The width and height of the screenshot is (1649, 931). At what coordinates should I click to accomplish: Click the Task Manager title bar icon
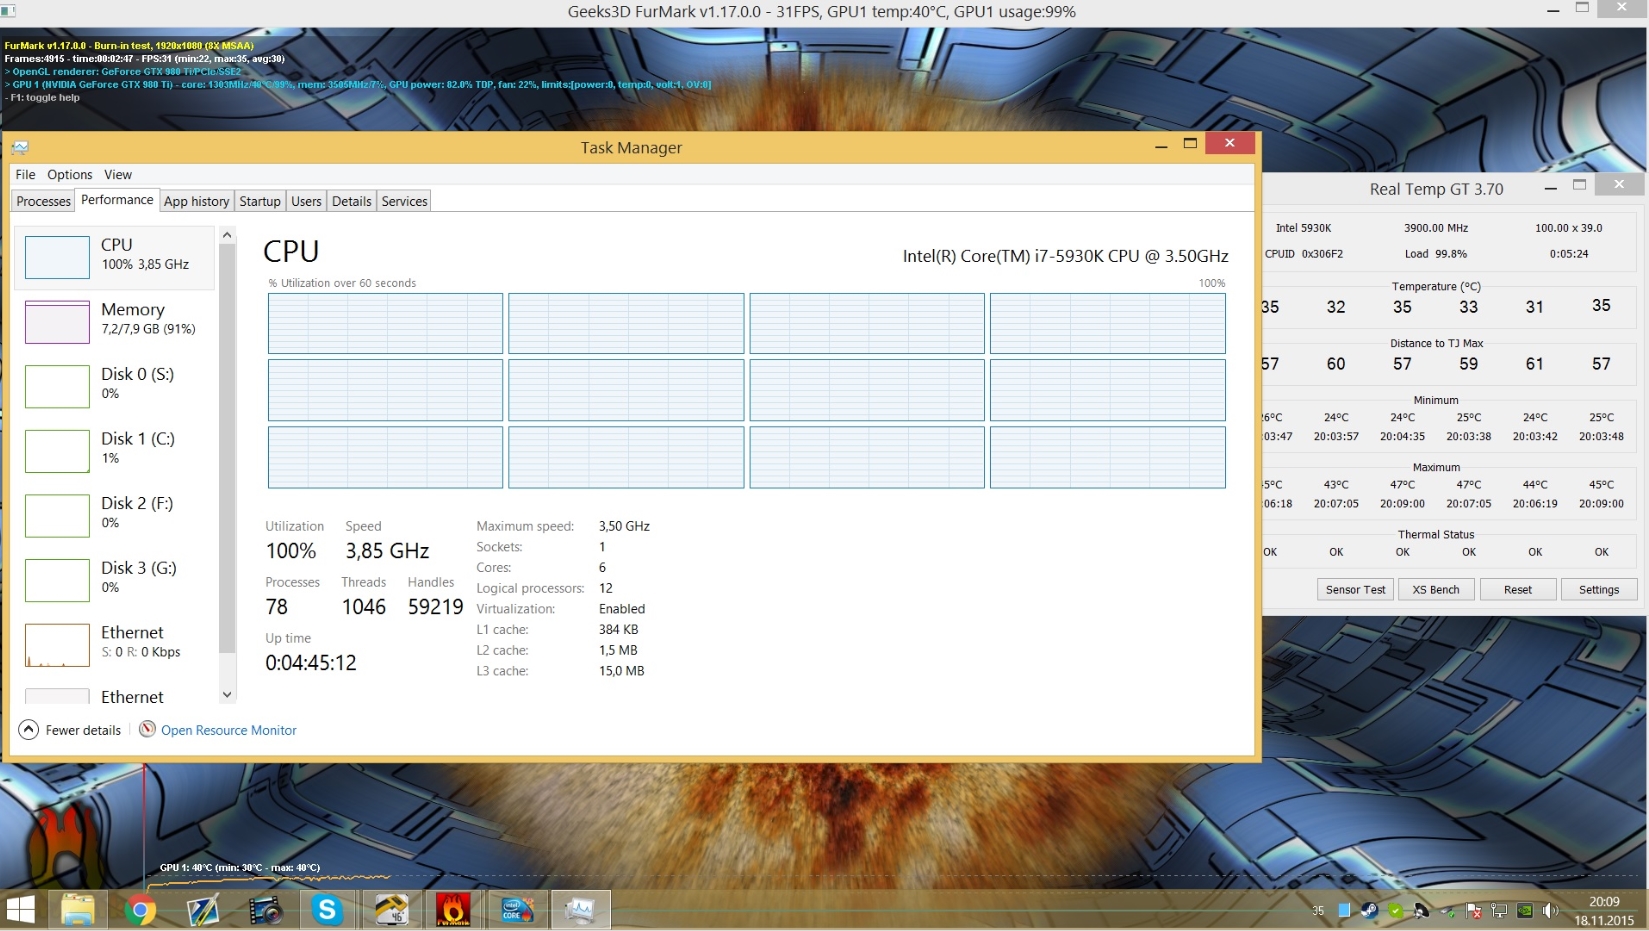[20, 148]
